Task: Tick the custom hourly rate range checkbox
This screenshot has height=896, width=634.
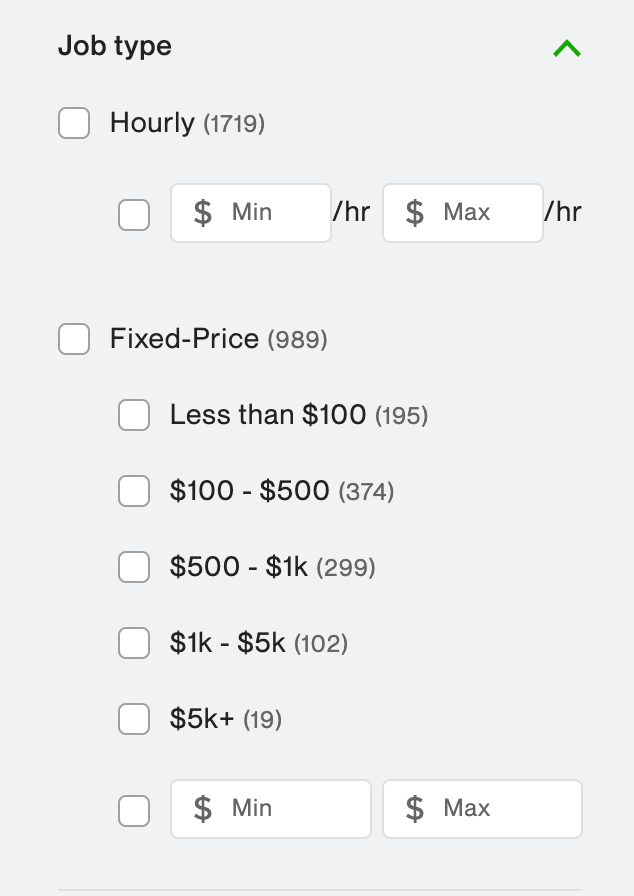Action: tap(134, 214)
